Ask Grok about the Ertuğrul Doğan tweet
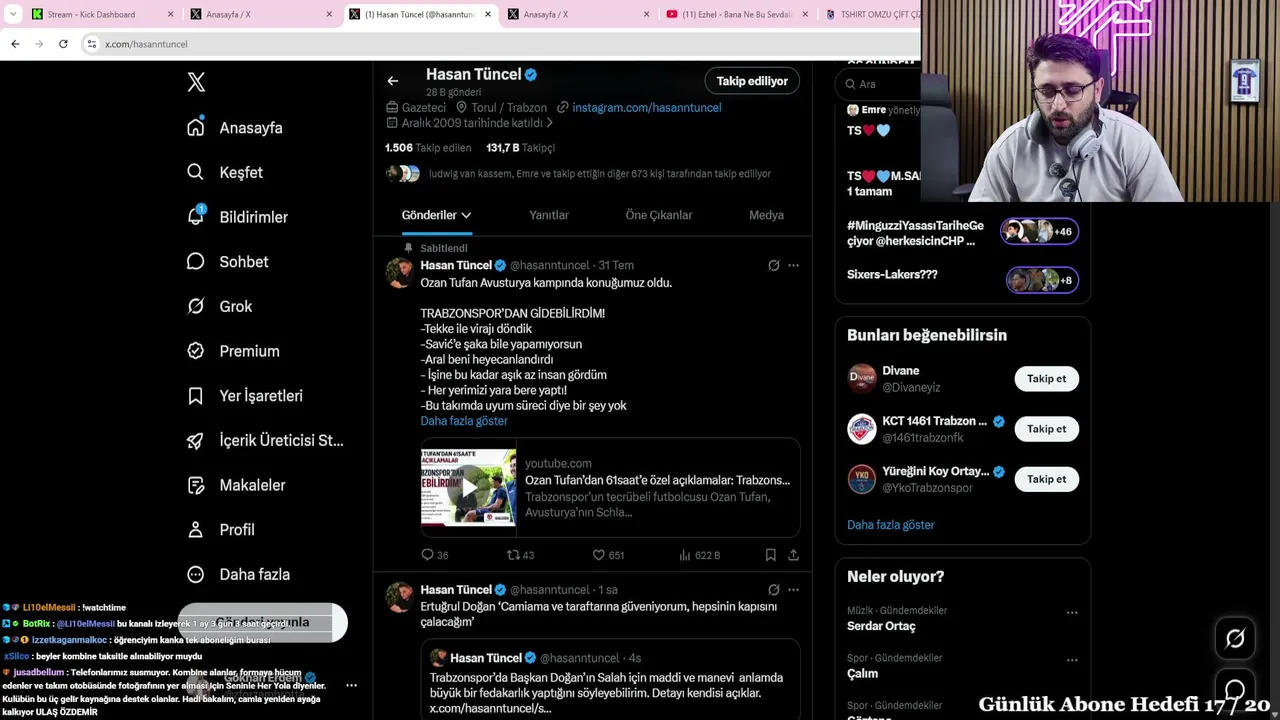 (x=773, y=590)
